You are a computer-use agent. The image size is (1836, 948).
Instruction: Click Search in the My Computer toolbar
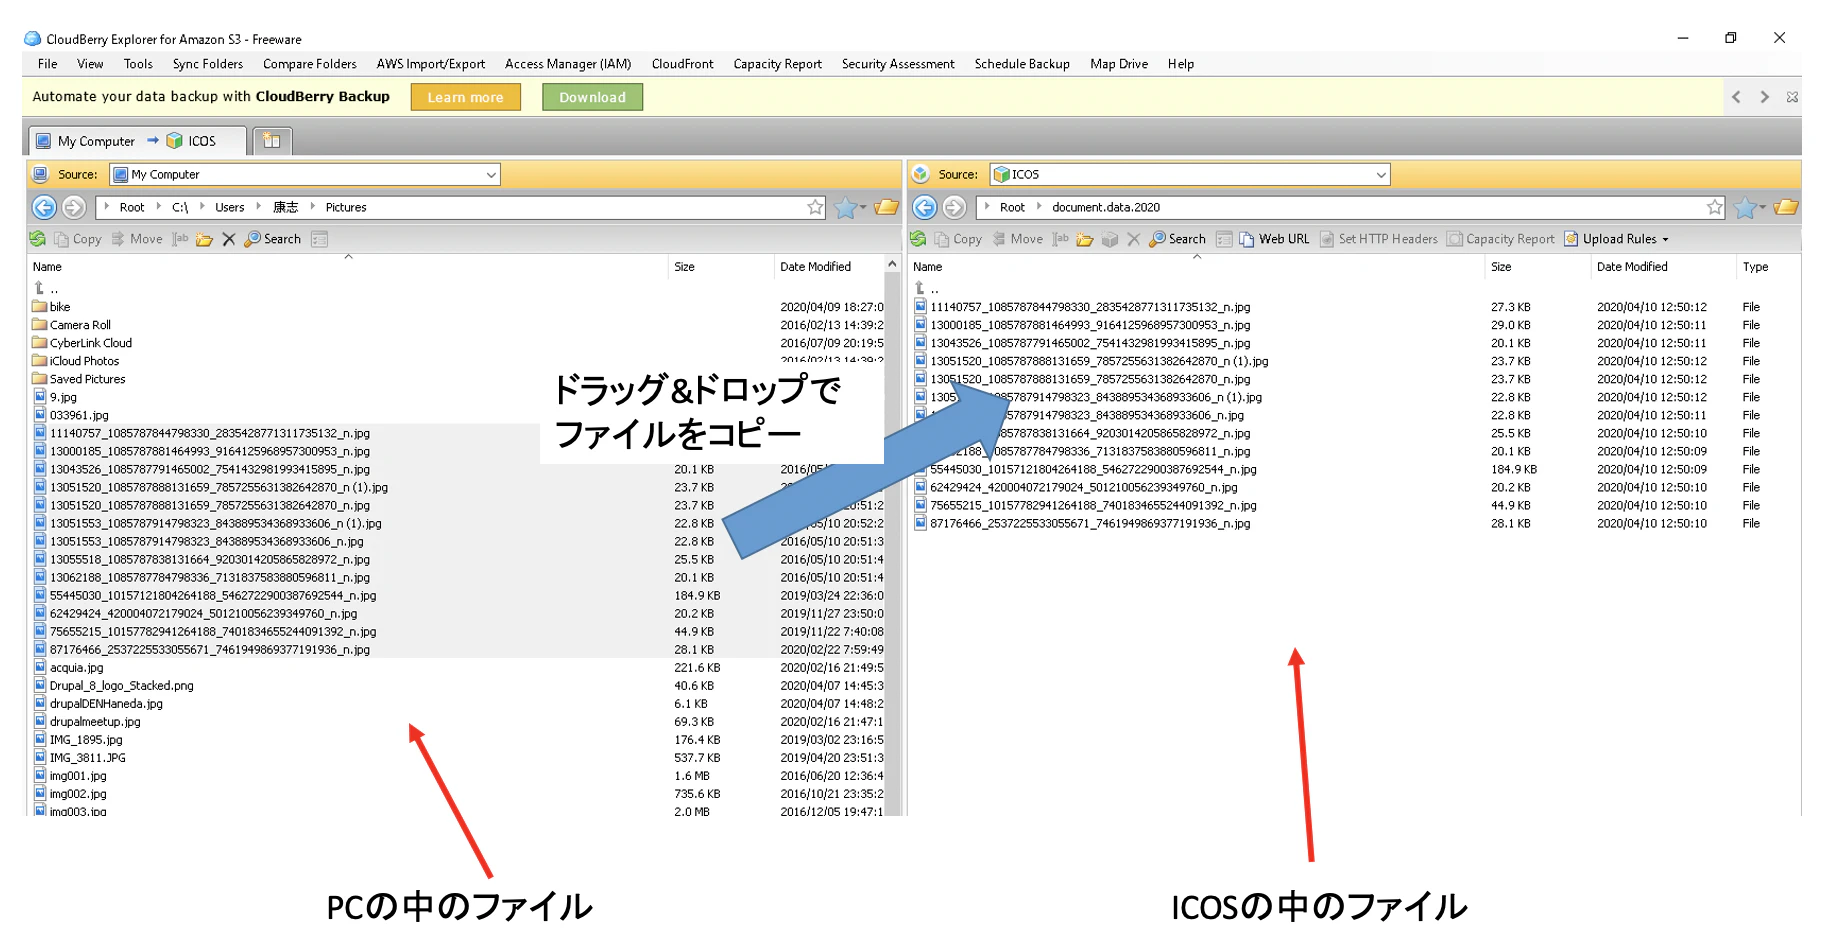(273, 239)
